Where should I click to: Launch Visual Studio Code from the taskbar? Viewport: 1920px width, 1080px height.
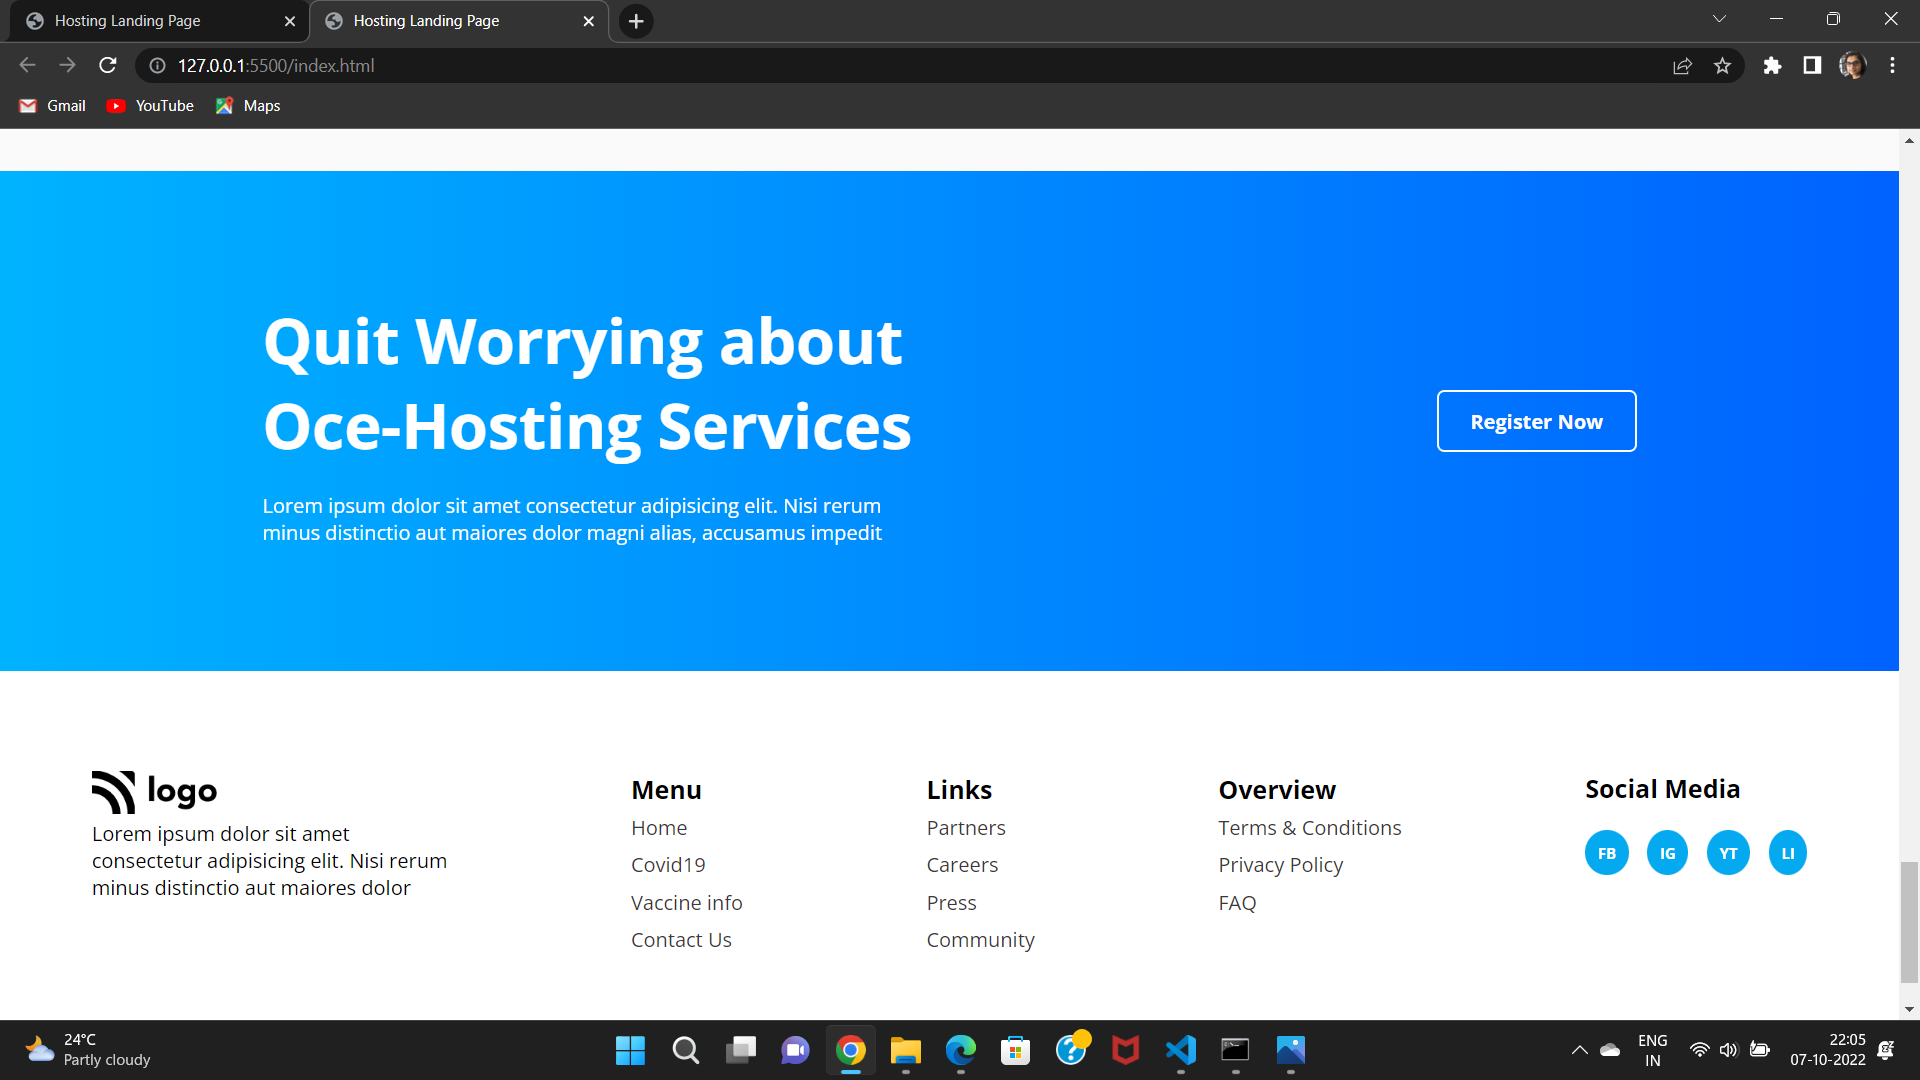1180,1050
